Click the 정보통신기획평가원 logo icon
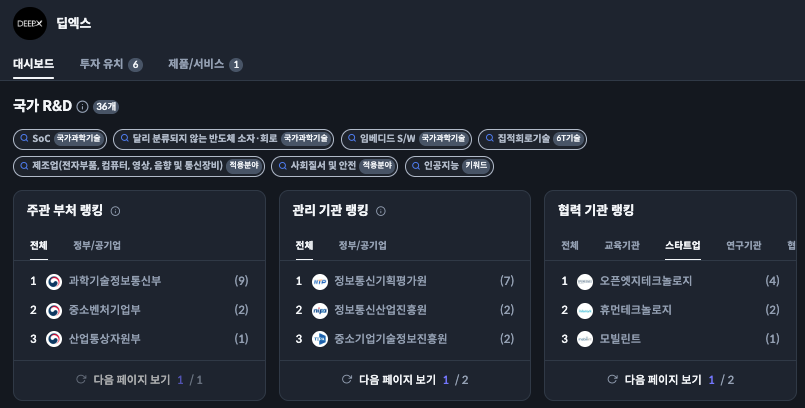The image size is (805, 408). [x=320, y=282]
